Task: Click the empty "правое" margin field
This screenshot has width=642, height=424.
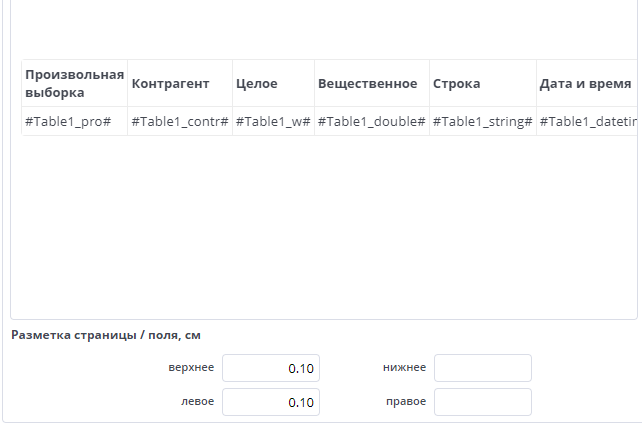Action: tap(482, 402)
